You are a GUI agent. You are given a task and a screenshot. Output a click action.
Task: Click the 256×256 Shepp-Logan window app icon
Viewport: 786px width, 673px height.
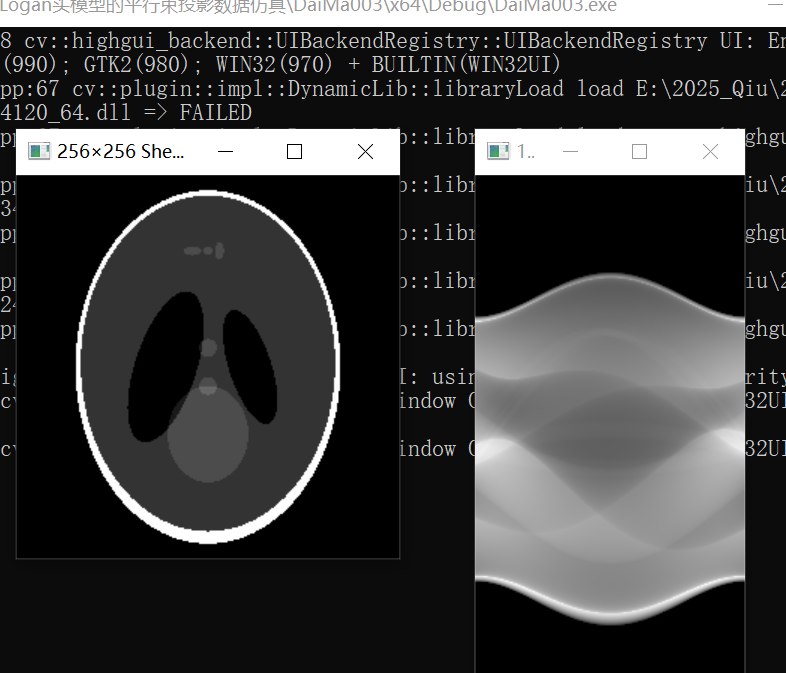pyautogui.click(x=39, y=151)
